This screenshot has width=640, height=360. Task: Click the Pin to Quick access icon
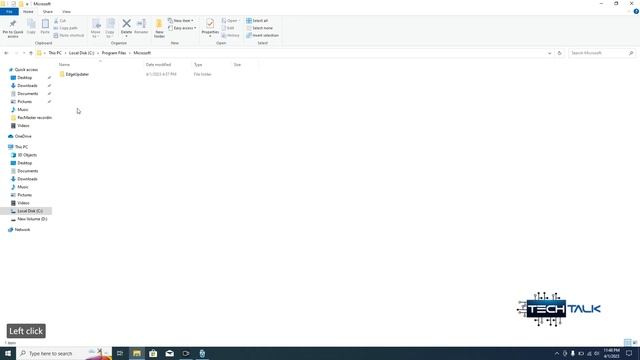coord(13,24)
